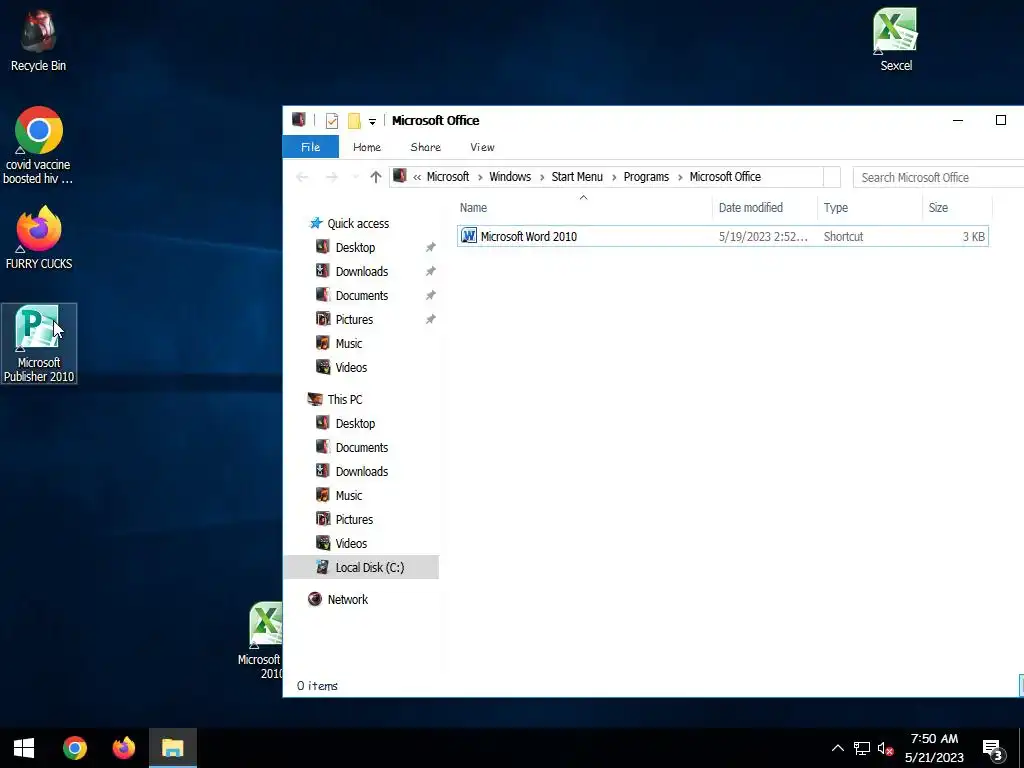Open Videos under This PC
The image size is (1024, 768).
(x=351, y=543)
